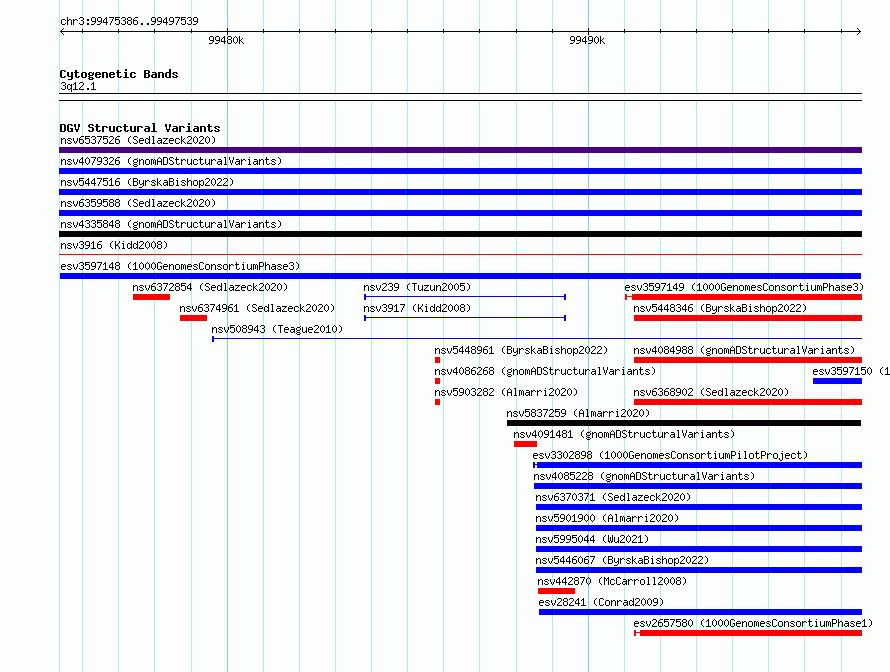Click short blue bar of esv3597150

(x=838, y=381)
